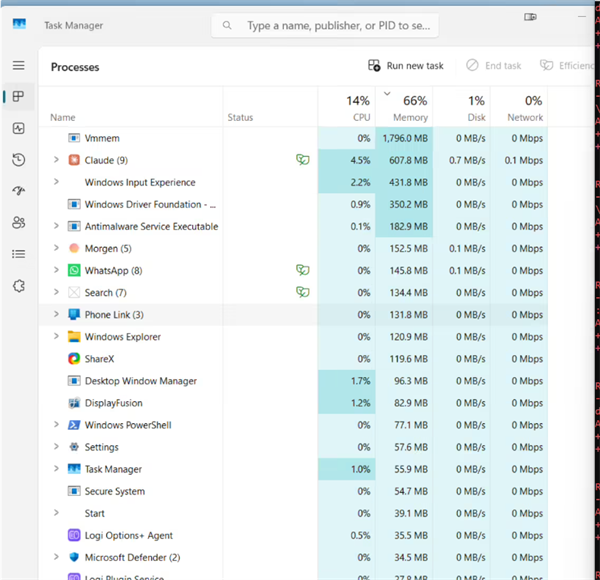Image resolution: width=600 pixels, height=580 pixels.
Task: Click the Processes page heading
Action: (x=75, y=67)
